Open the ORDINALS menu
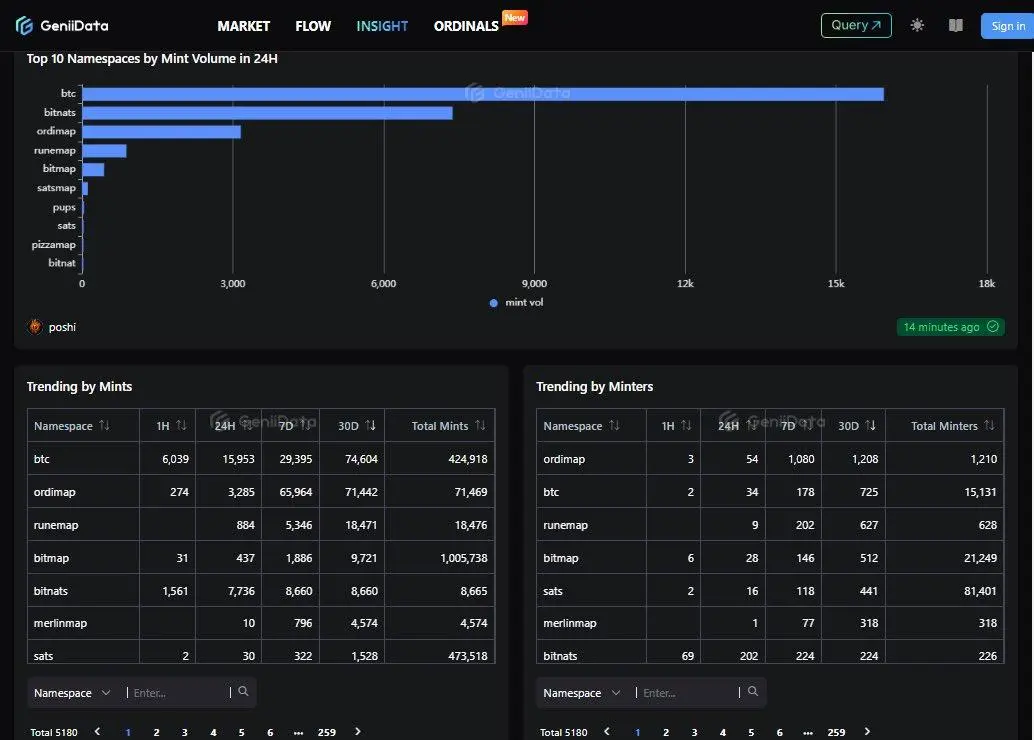The height and width of the screenshot is (740, 1034). click(x=466, y=26)
